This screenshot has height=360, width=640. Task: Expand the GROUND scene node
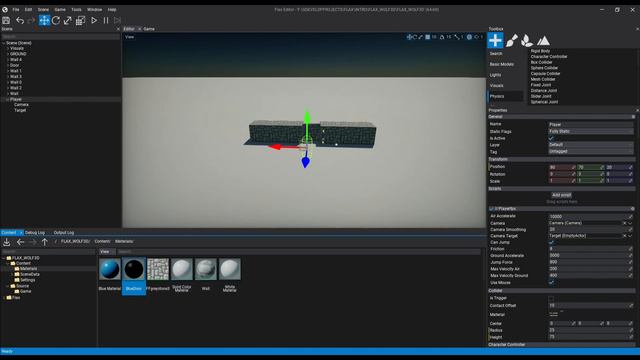8,54
